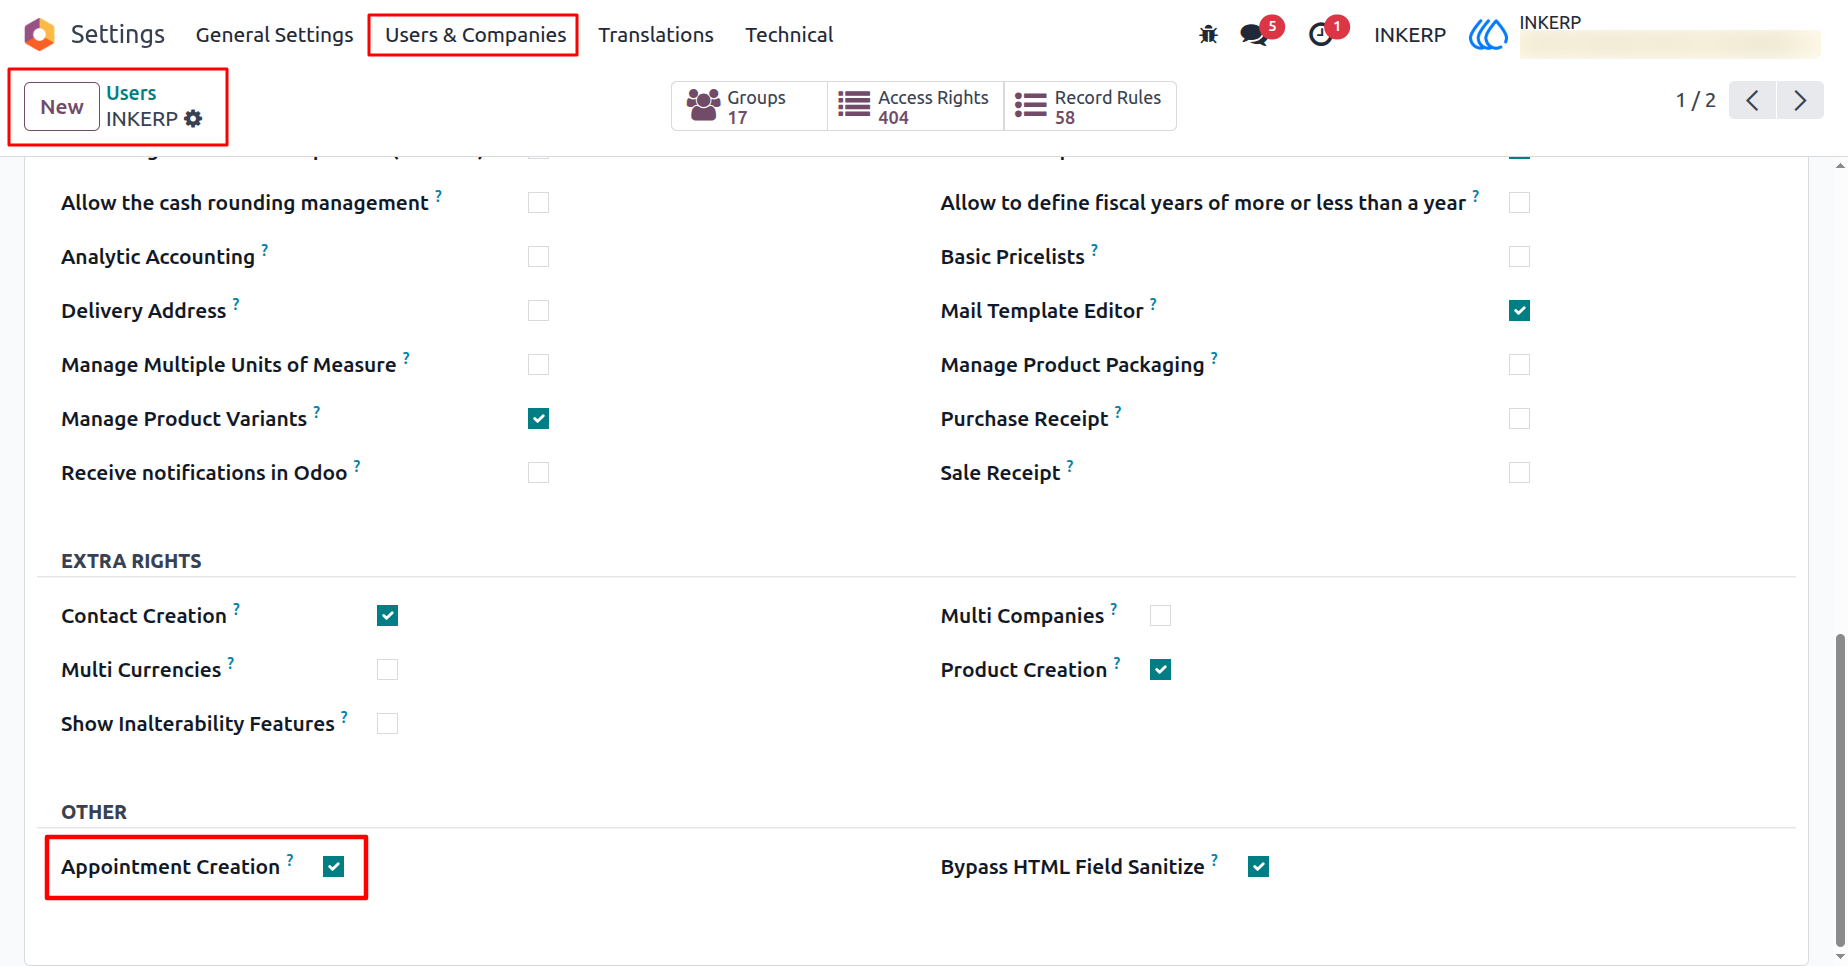Uncheck Contact Creation checkbox
The height and width of the screenshot is (966, 1848).
coord(387,616)
